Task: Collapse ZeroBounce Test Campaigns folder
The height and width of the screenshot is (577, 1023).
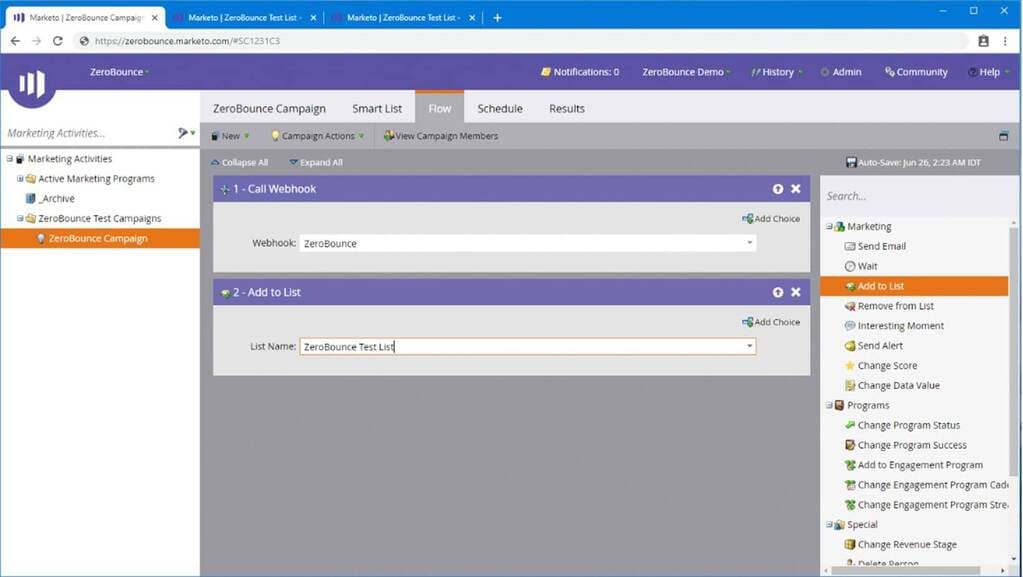Action: (x=20, y=218)
